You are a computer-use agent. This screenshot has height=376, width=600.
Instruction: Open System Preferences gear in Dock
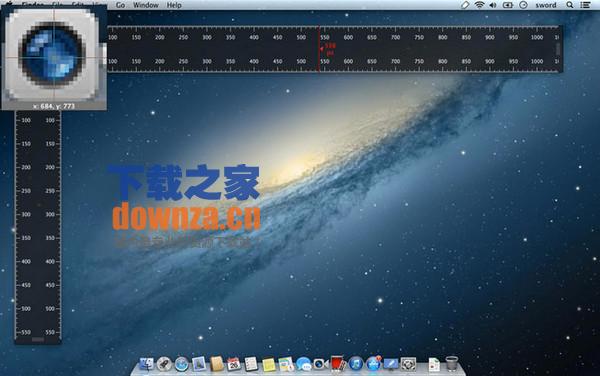[x=408, y=364]
